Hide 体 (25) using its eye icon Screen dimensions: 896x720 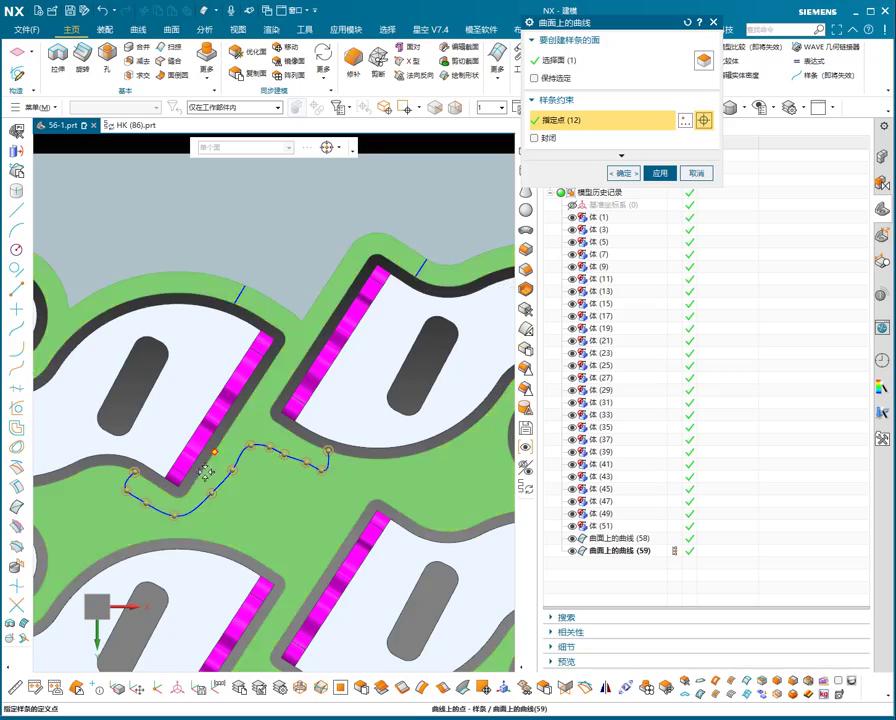573,366
